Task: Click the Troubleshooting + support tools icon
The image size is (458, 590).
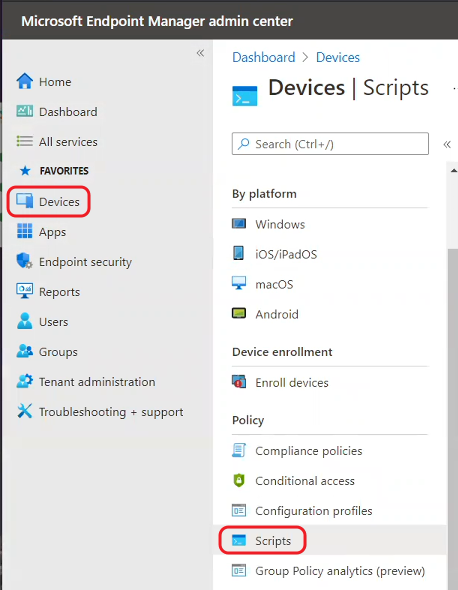Action: pos(25,411)
